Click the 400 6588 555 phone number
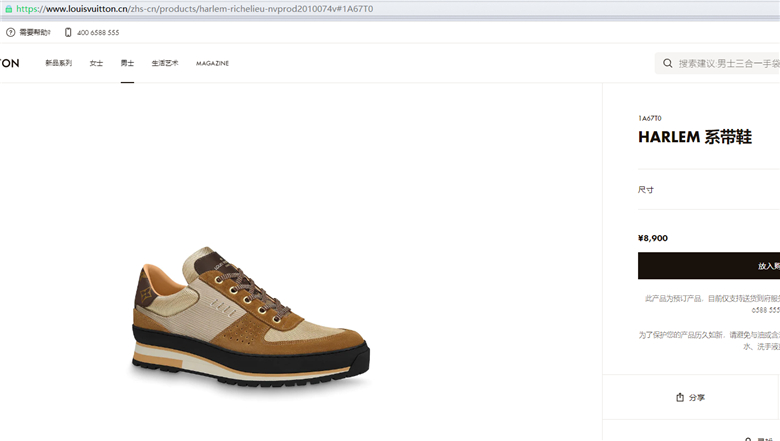This screenshot has width=780, height=441. [x=98, y=32]
